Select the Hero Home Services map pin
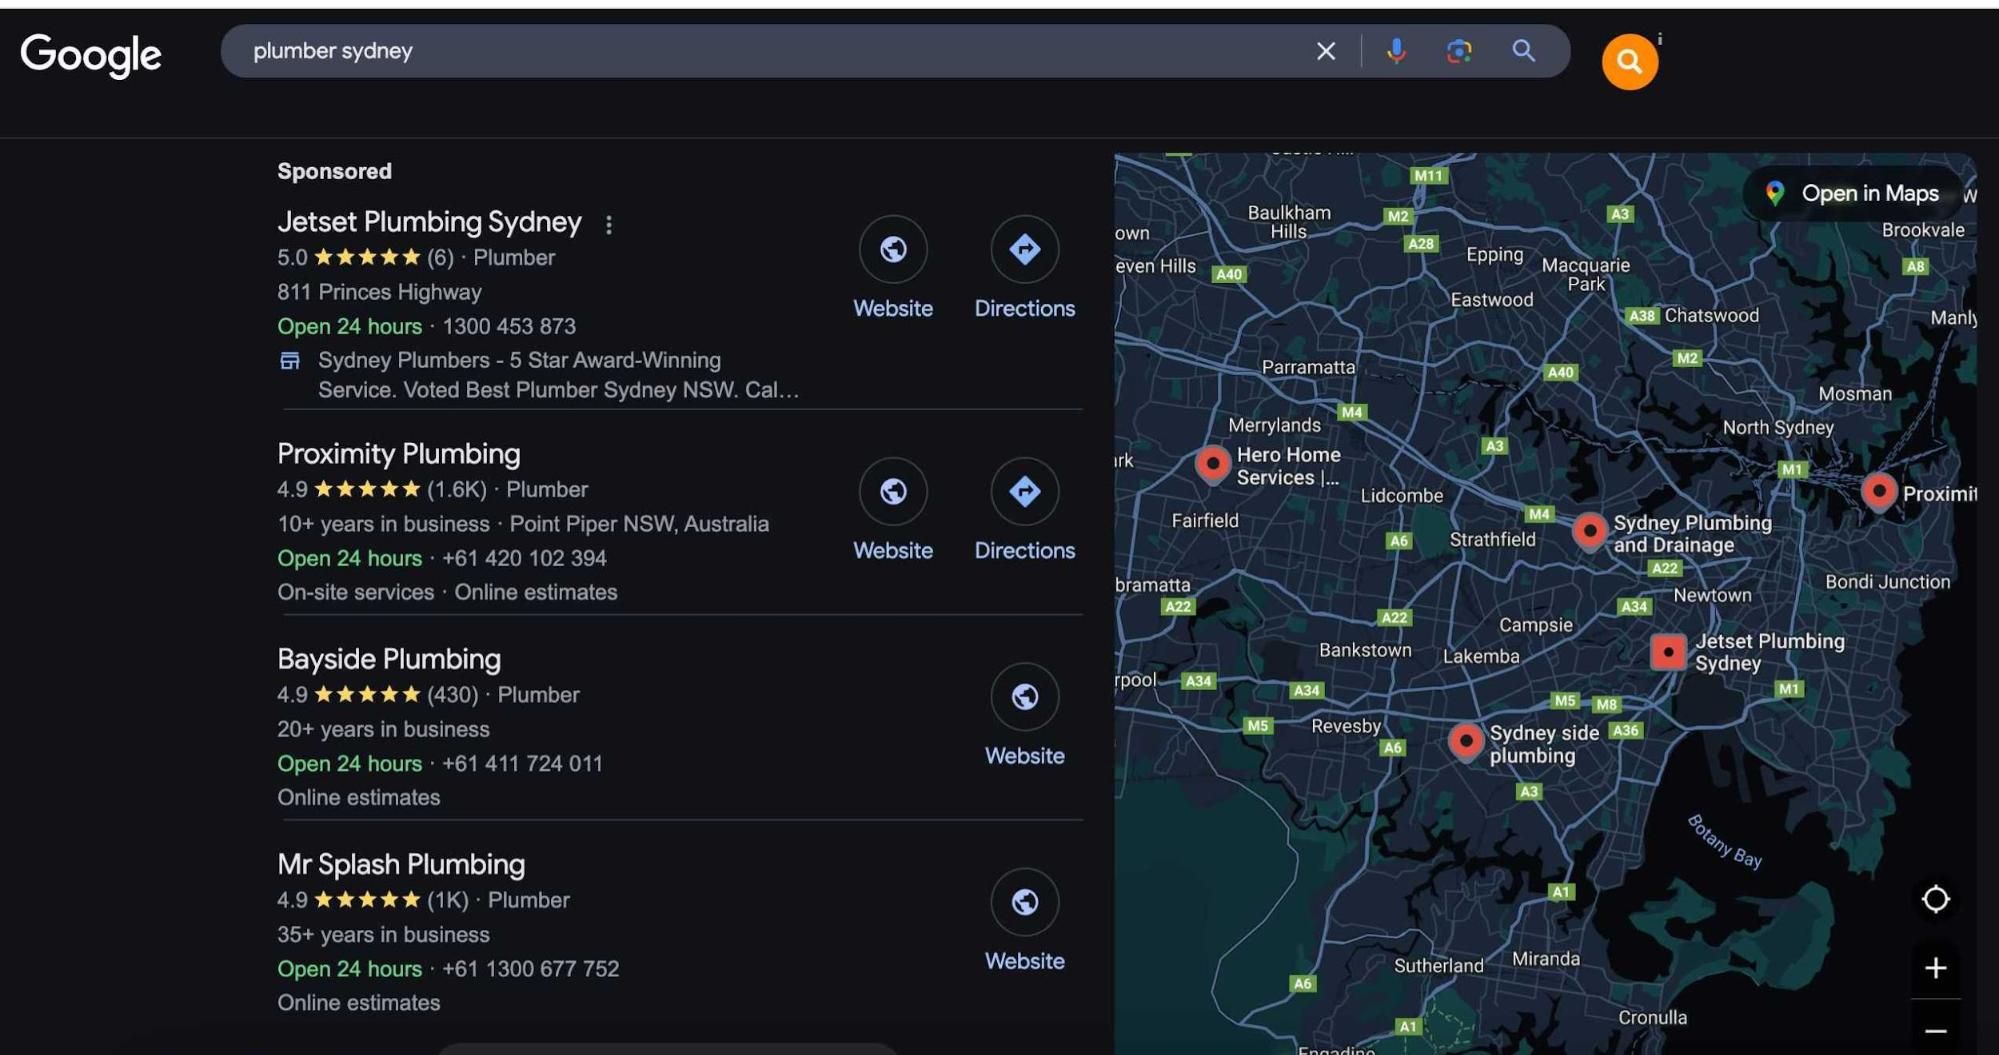1999x1055 pixels. pyautogui.click(x=1212, y=465)
